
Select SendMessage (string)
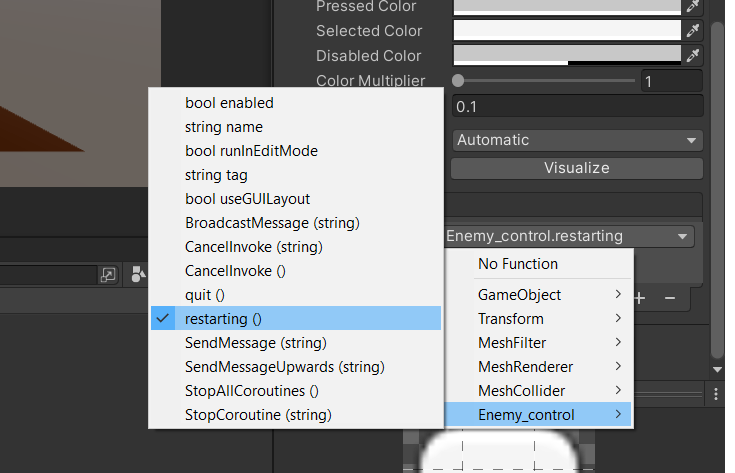coord(296,343)
